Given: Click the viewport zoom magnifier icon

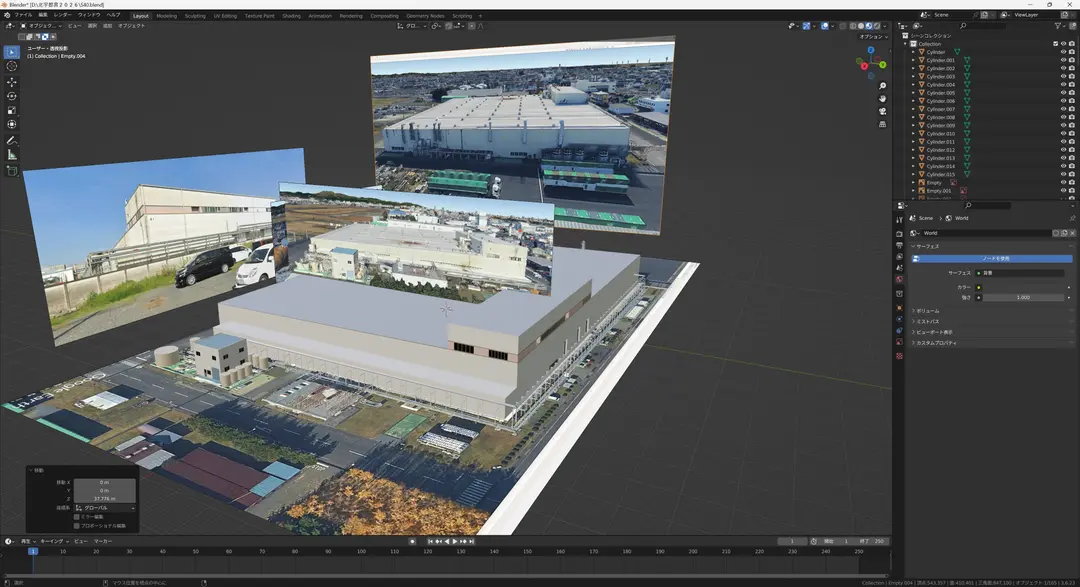Looking at the screenshot, I should 882,86.
